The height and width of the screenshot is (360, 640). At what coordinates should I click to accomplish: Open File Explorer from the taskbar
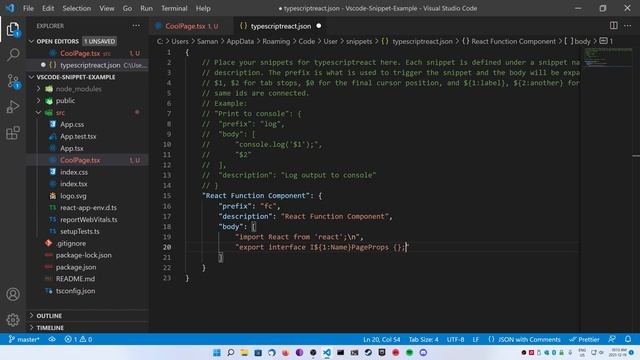point(244,352)
